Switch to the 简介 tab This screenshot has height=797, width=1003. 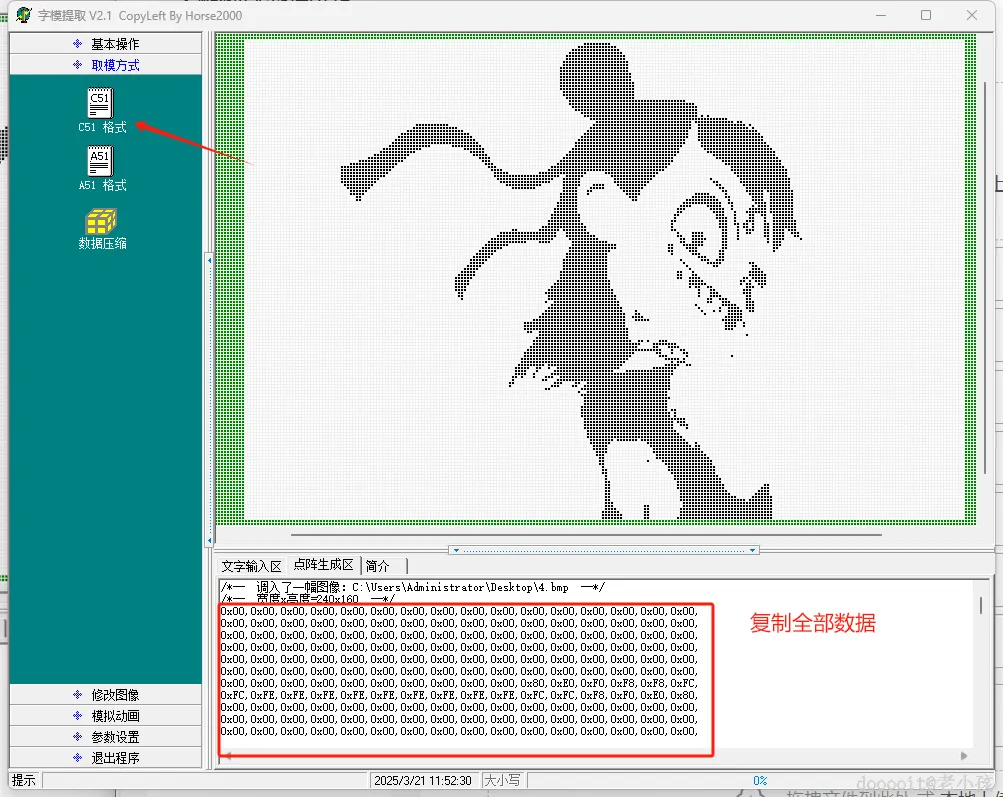[x=379, y=566]
